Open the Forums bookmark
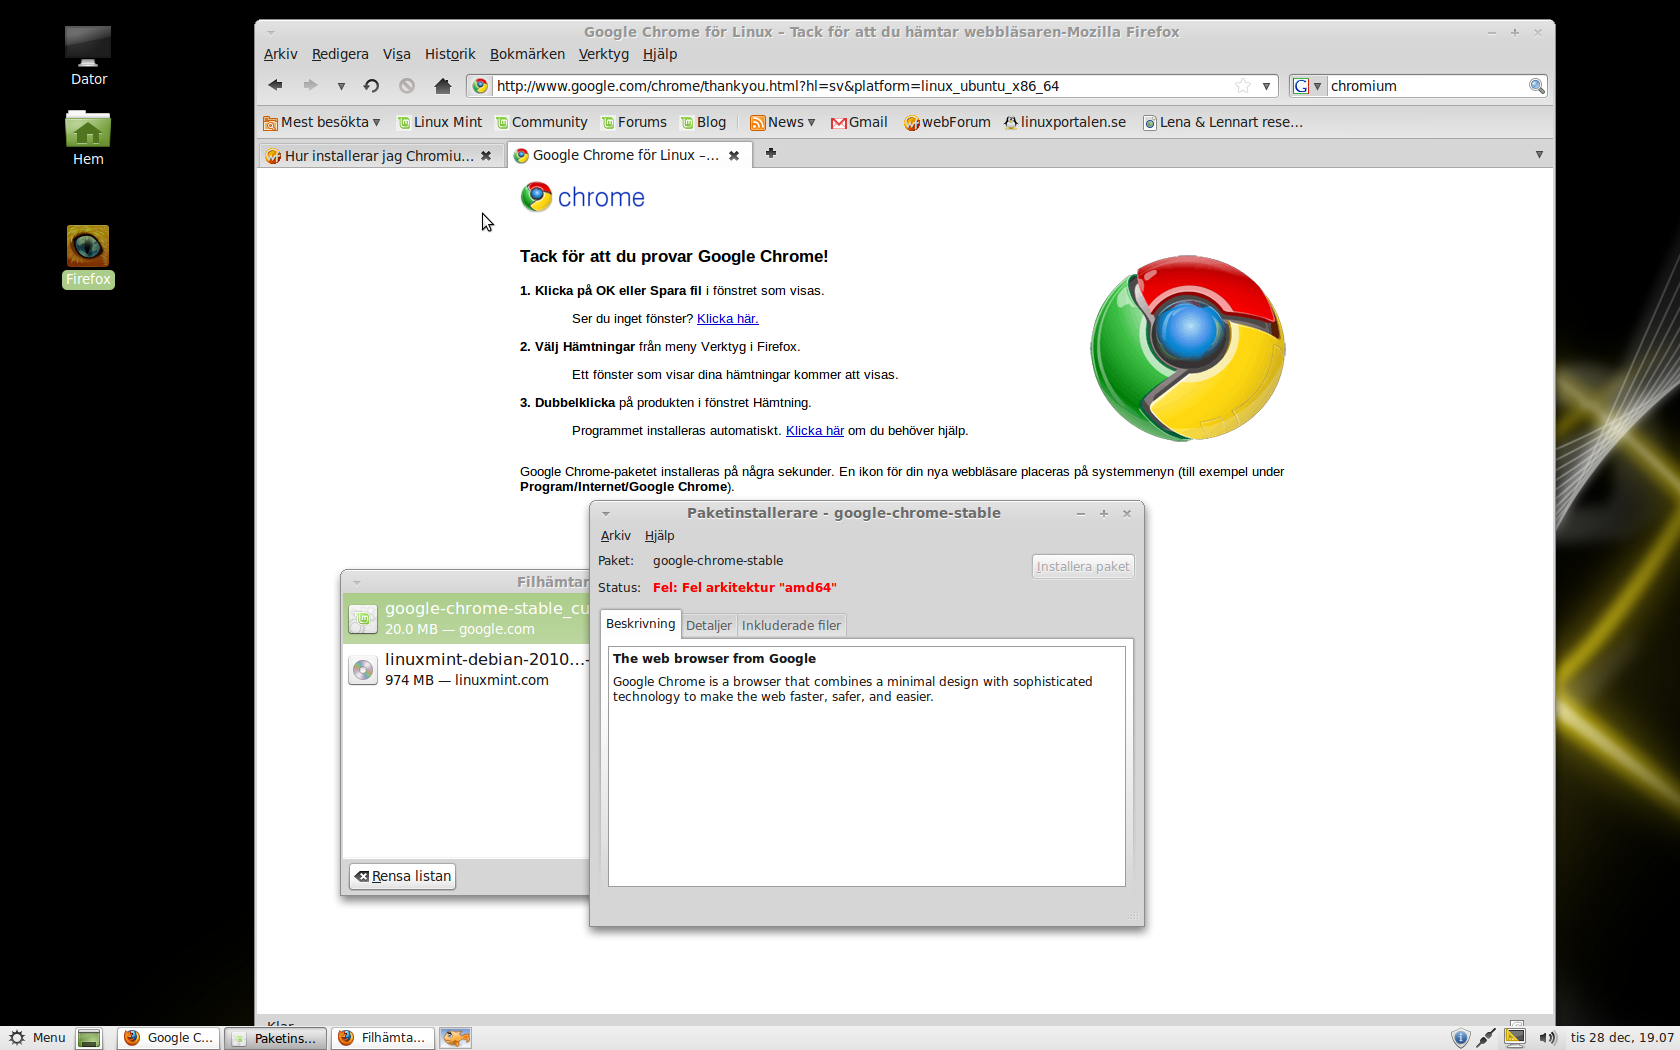This screenshot has height=1050, width=1680. [x=634, y=122]
